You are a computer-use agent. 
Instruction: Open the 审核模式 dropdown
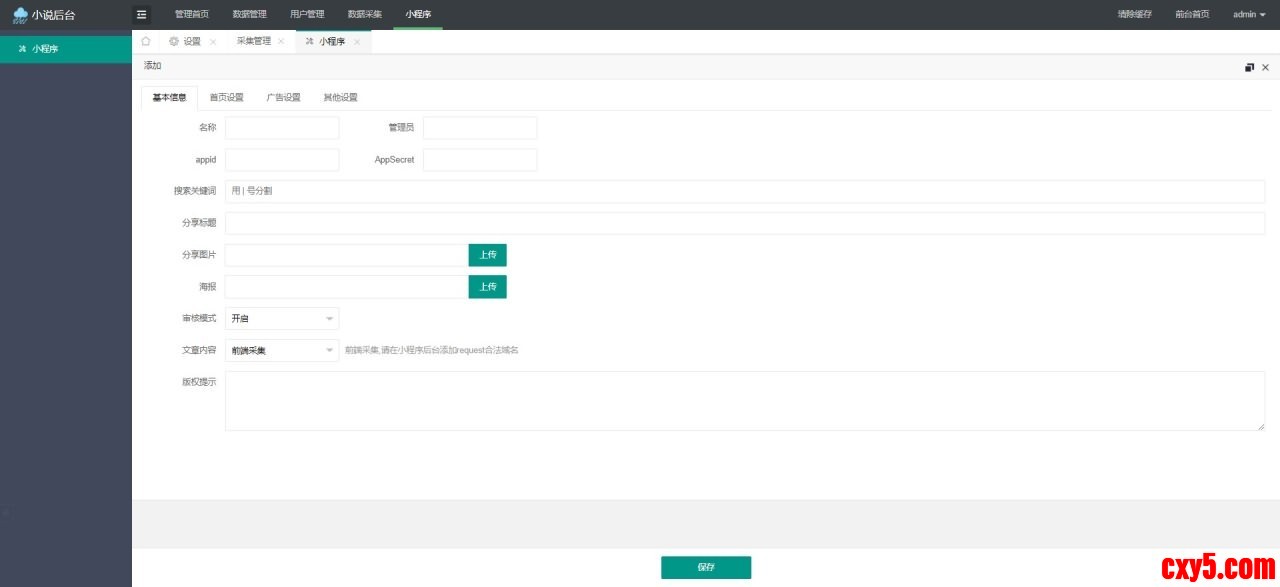pos(282,319)
